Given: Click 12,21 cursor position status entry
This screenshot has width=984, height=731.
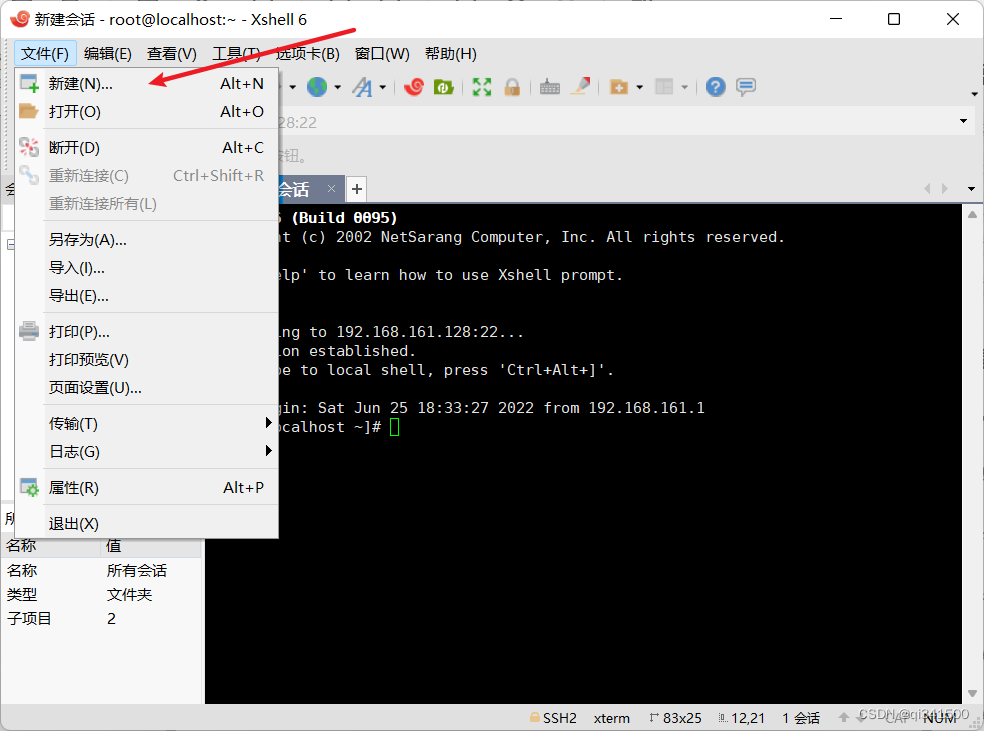Looking at the screenshot, I should [x=742, y=718].
